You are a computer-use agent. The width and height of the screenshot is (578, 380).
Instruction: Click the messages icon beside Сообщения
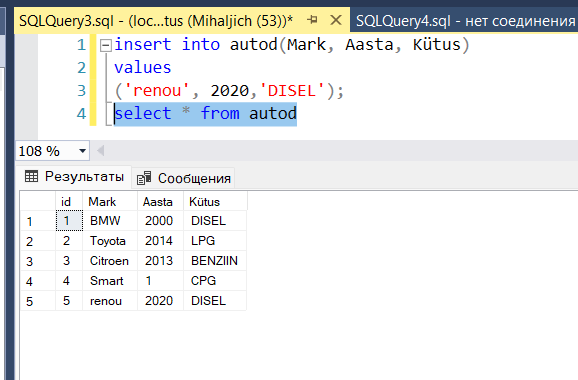pyautogui.click(x=144, y=178)
